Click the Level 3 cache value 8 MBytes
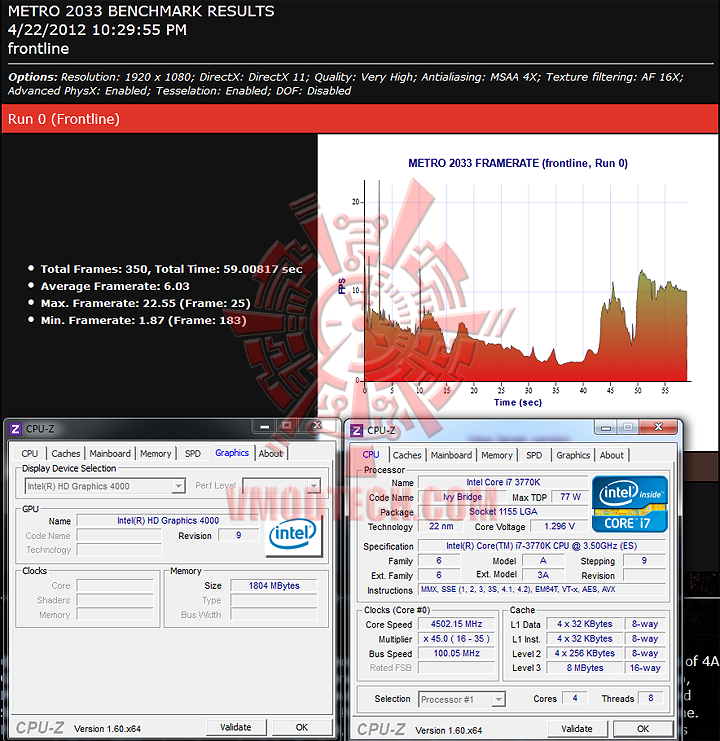 pos(584,668)
